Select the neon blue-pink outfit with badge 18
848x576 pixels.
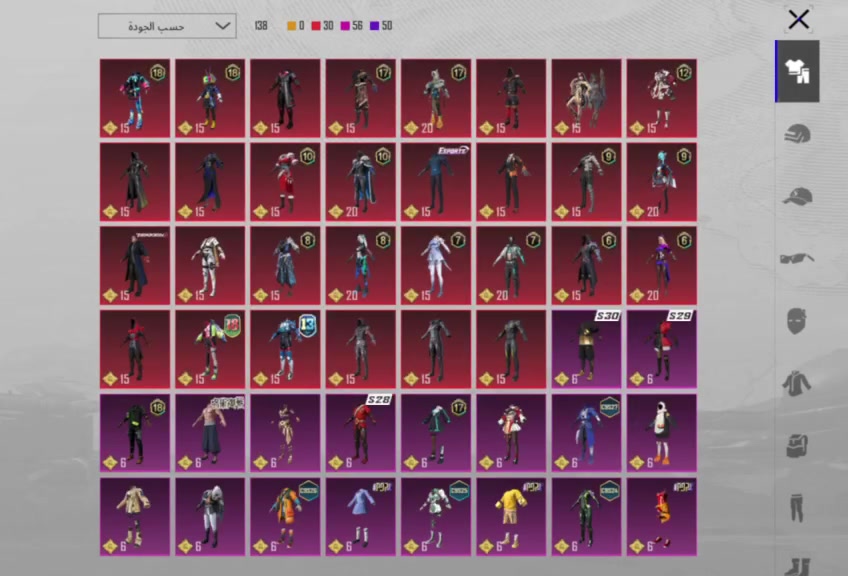pyautogui.click(x=135, y=98)
